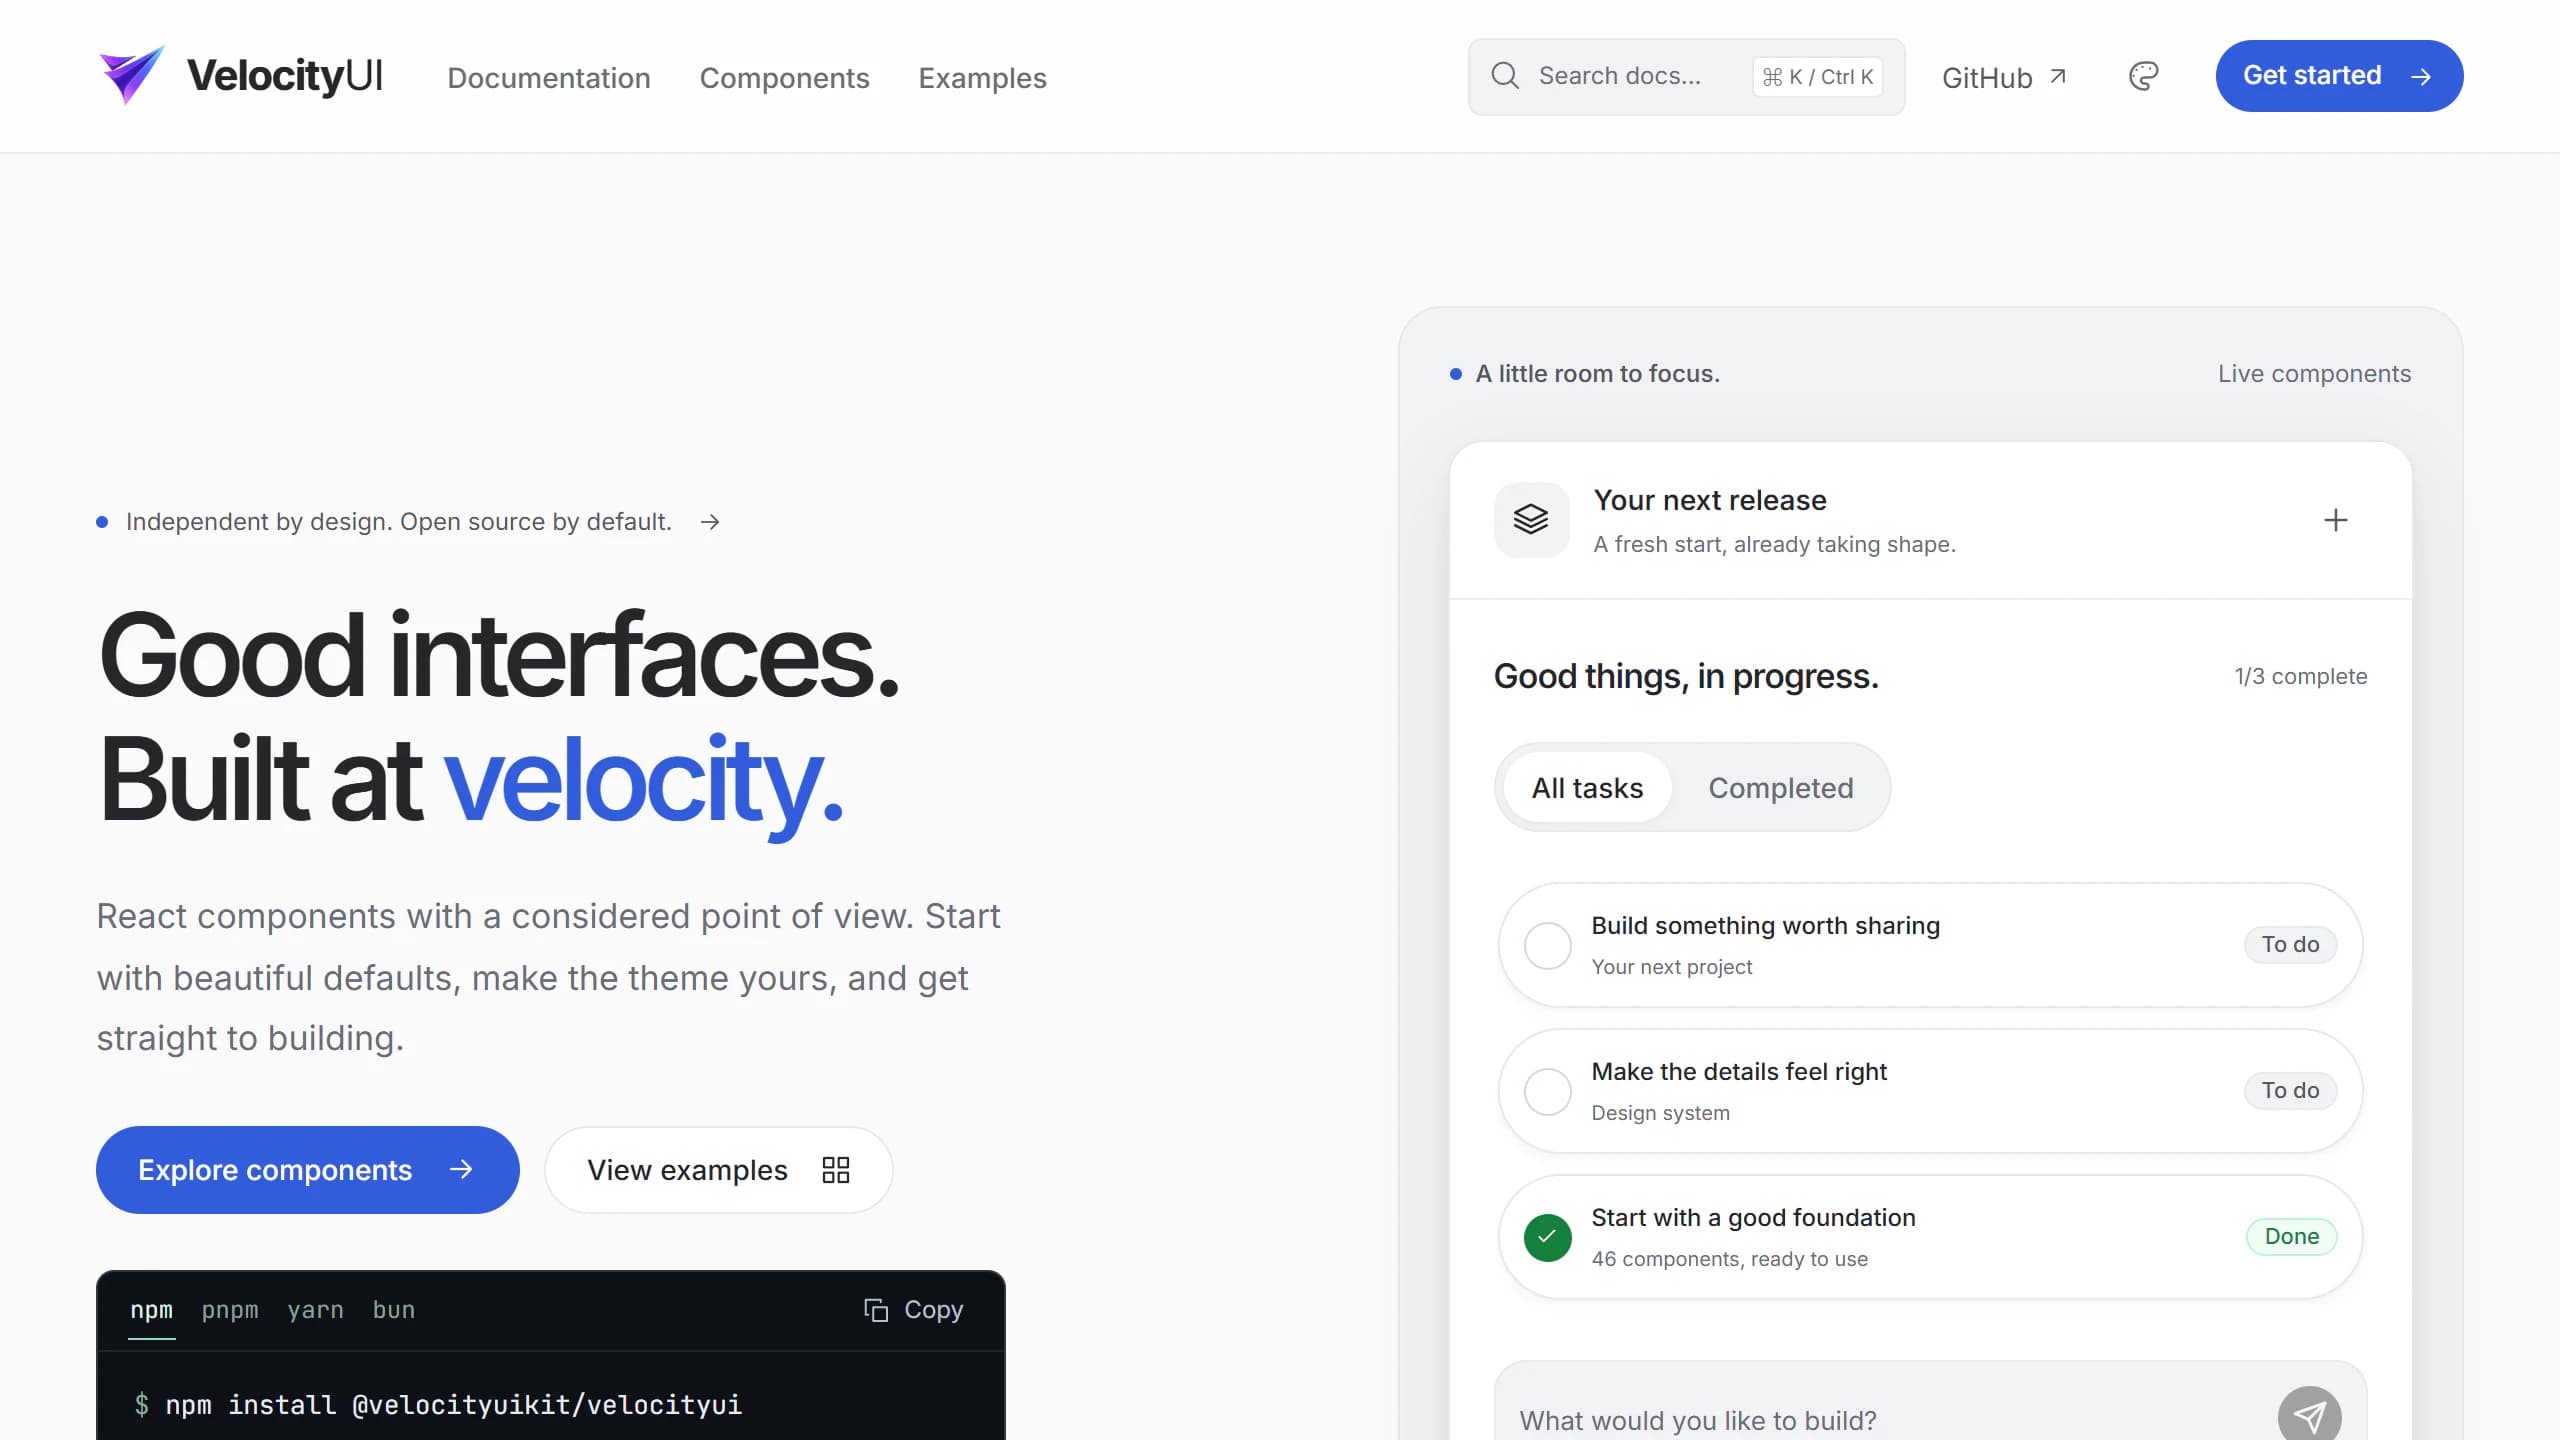Click the npm install command text
The width and height of the screenshot is (2560, 1440).
[453, 1405]
